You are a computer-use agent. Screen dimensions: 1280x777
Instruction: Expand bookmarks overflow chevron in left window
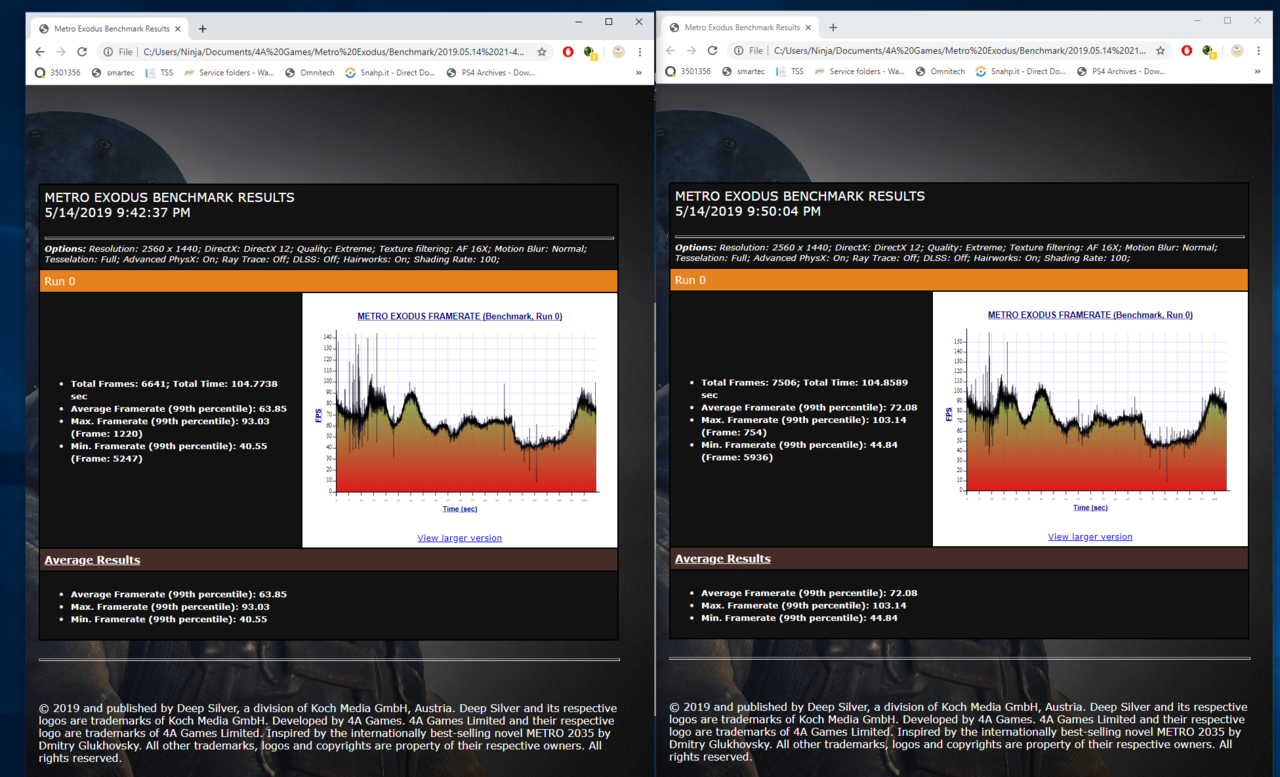coord(639,72)
